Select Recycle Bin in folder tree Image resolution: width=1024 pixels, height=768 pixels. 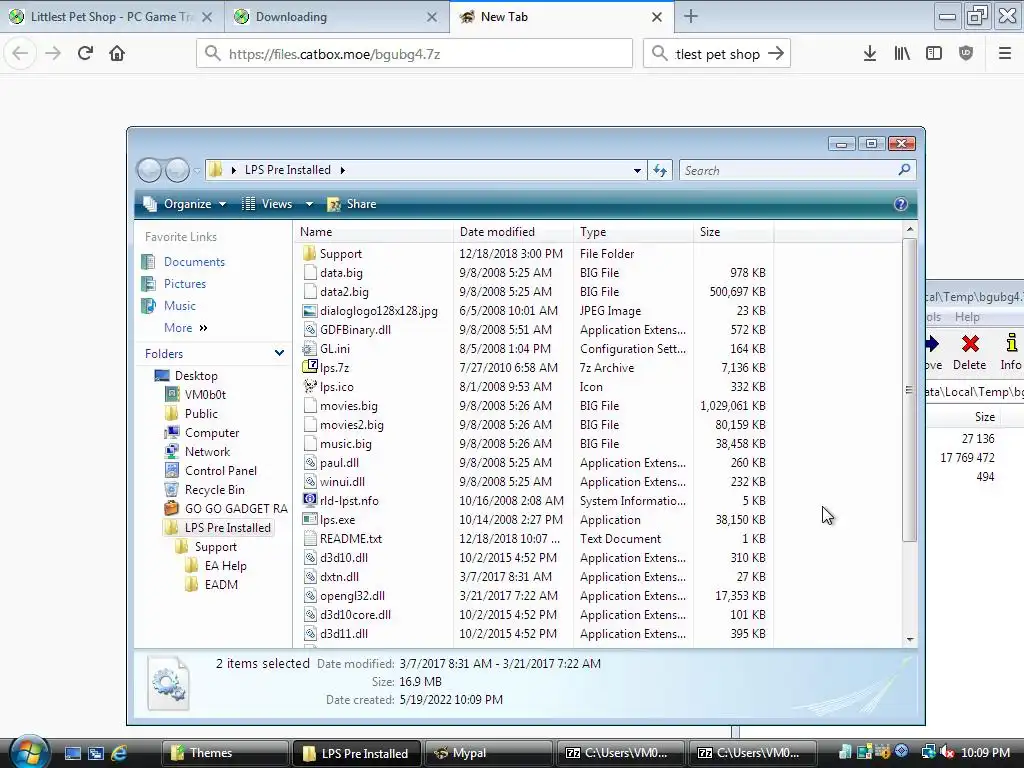pos(214,490)
